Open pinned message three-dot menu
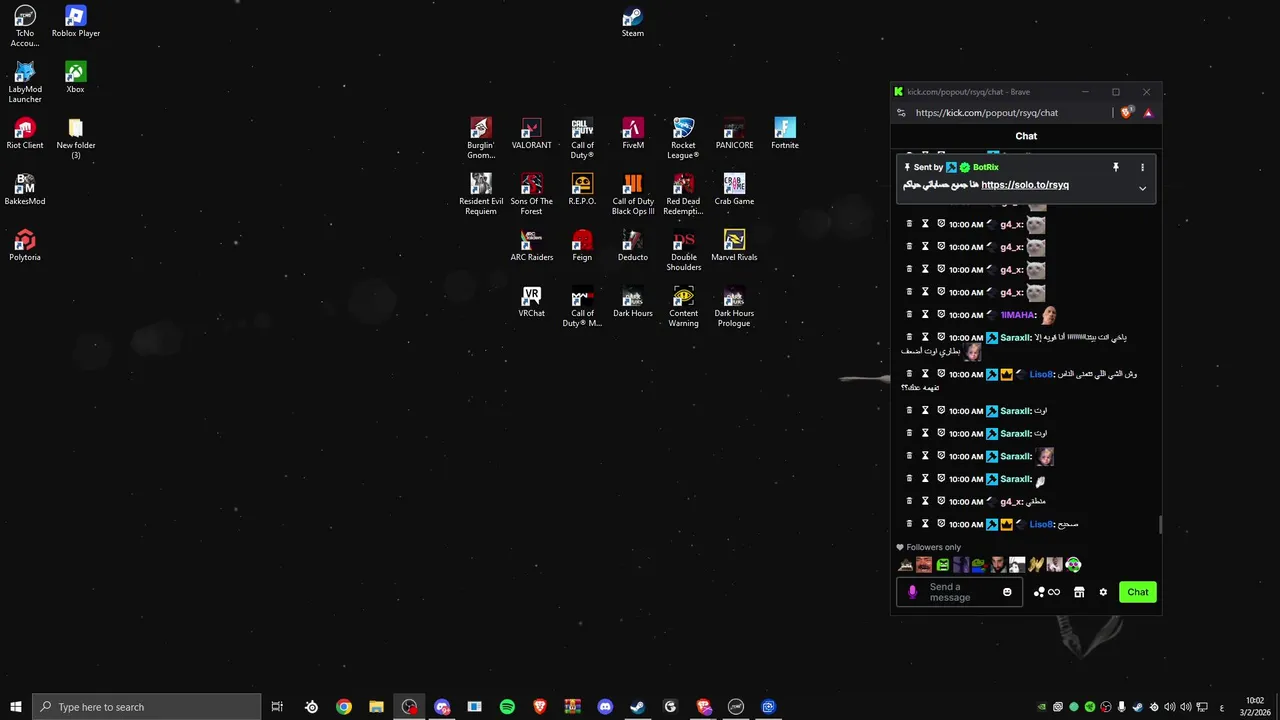The height and width of the screenshot is (720, 1280). [x=1142, y=167]
